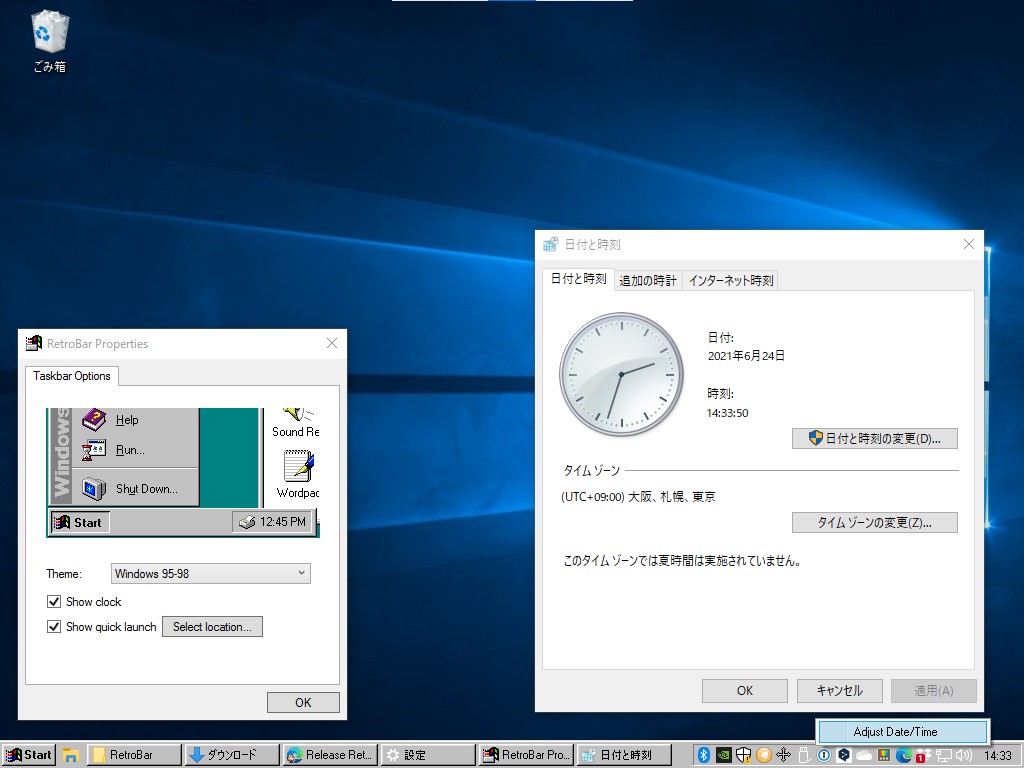This screenshot has width=1024, height=768.
Task: Click the タイム ゾーンの変更(Z)... button
Action: [875, 522]
